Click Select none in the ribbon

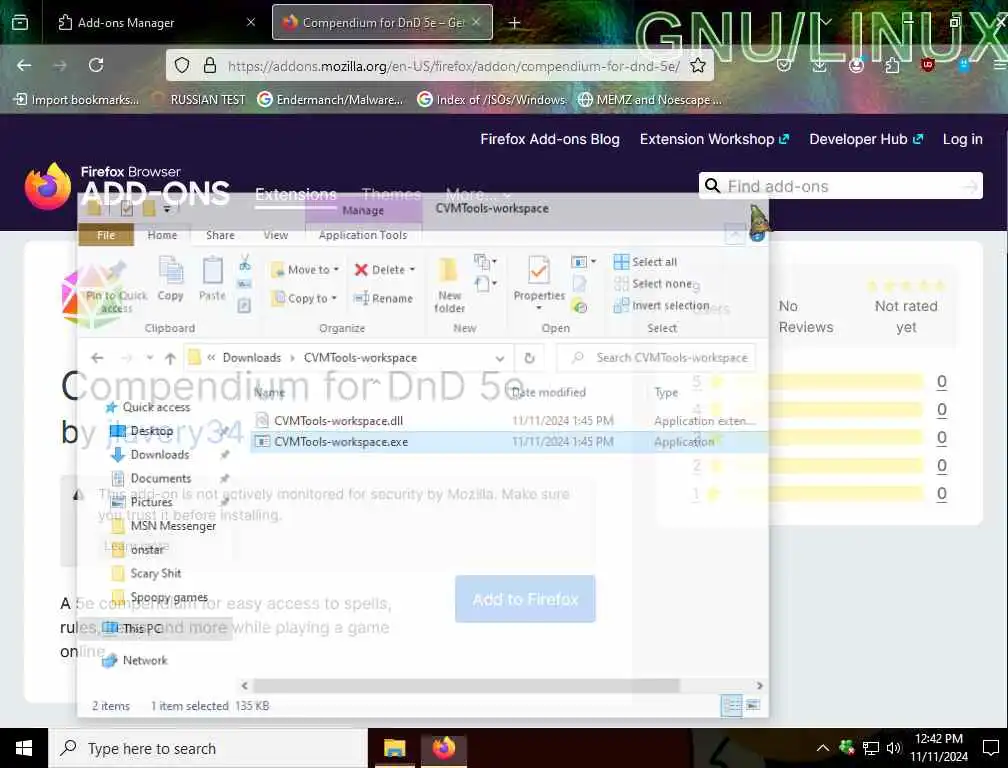tap(653, 283)
